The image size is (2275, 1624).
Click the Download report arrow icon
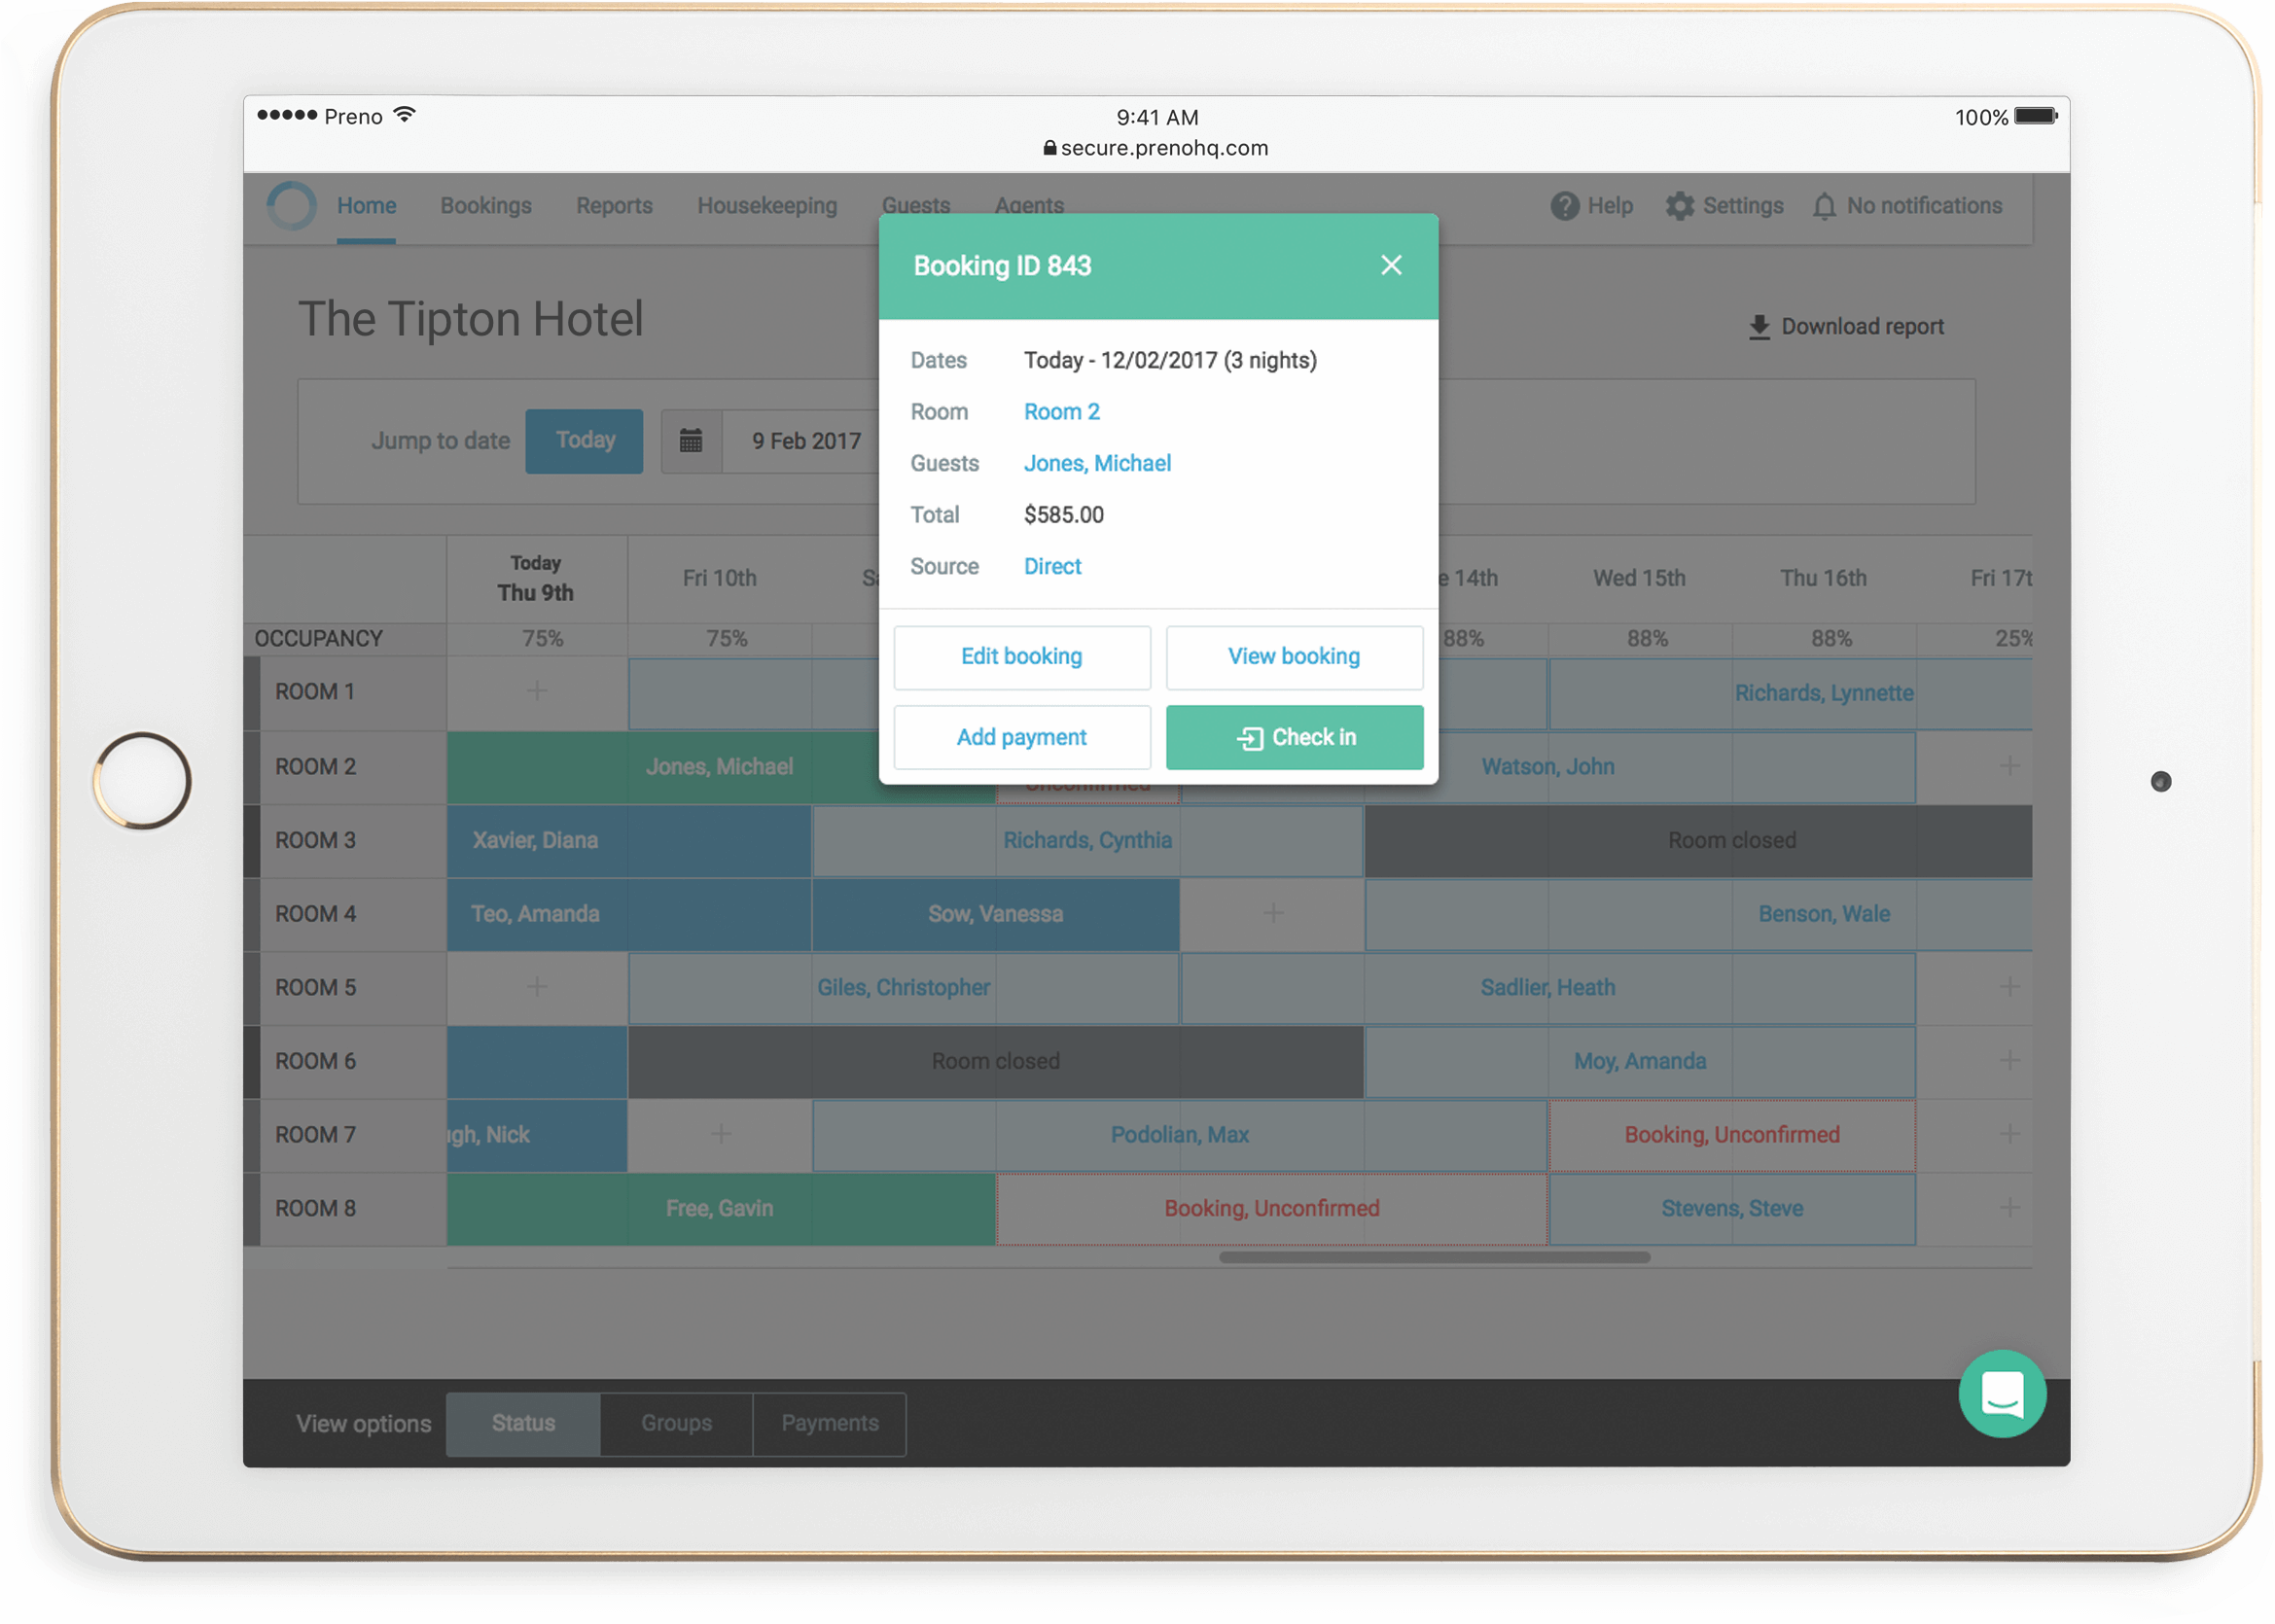pos(1759,327)
